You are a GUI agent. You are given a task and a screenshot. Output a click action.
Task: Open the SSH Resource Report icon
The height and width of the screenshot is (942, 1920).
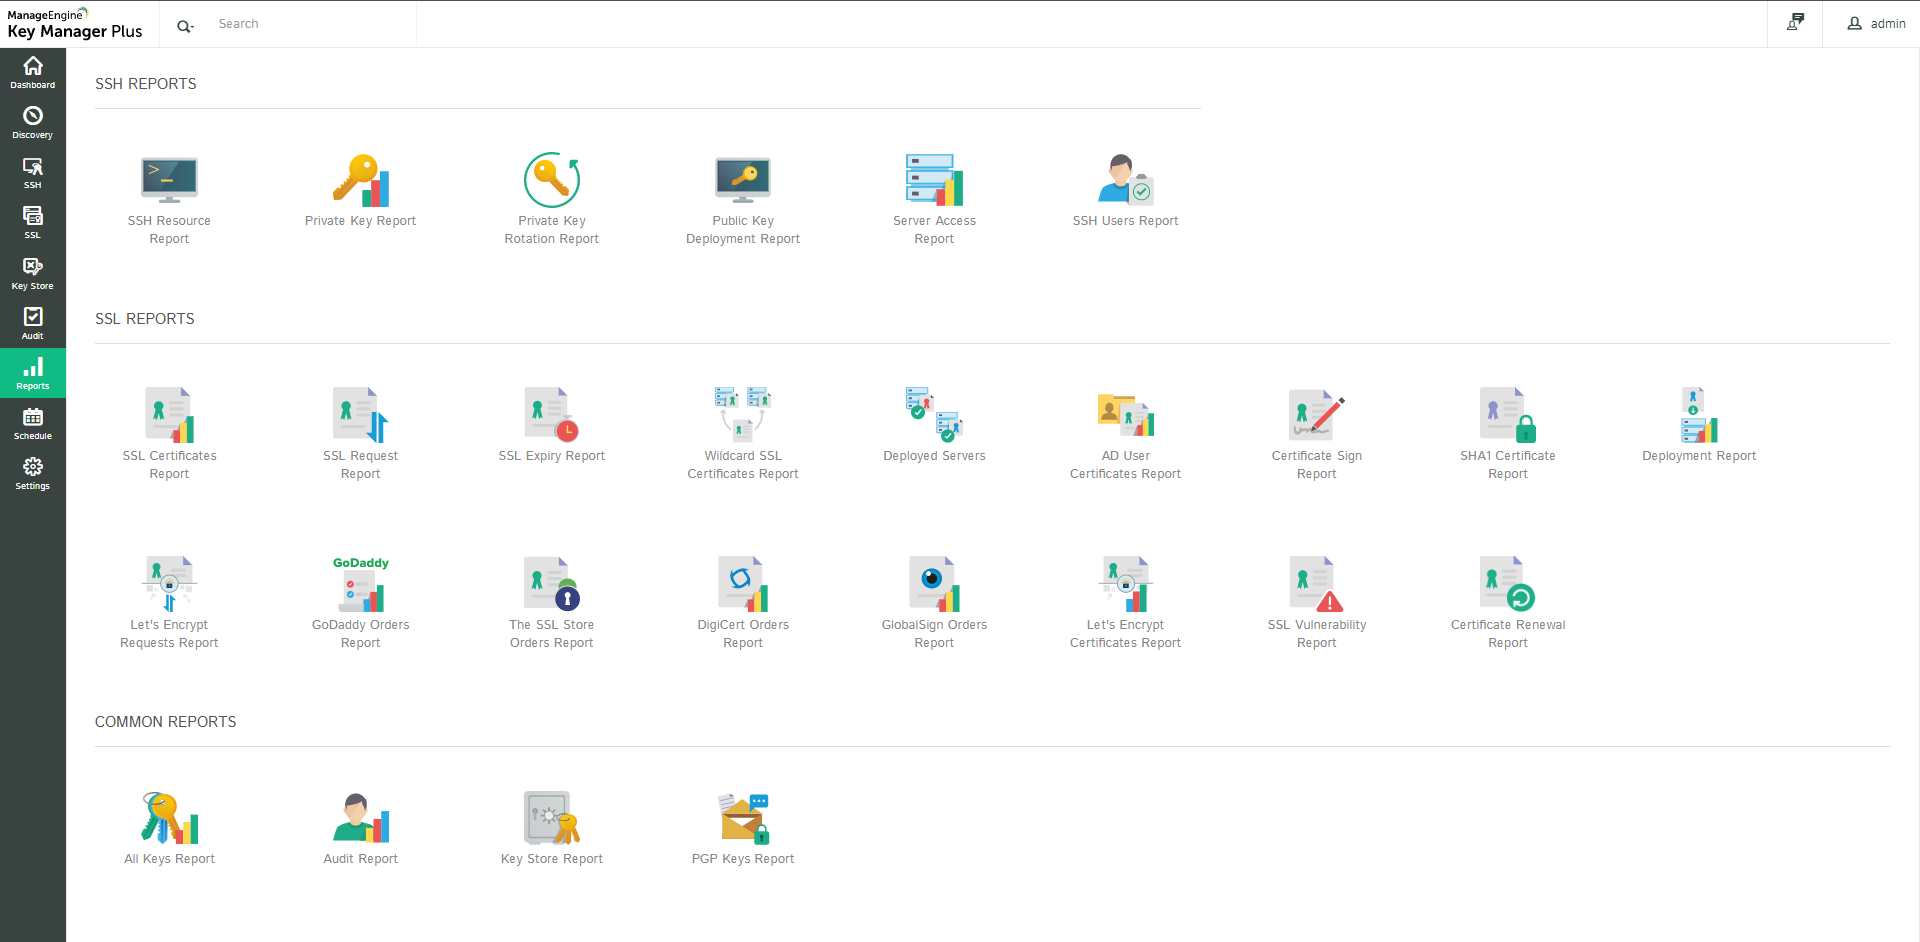pyautogui.click(x=169, y=181)
